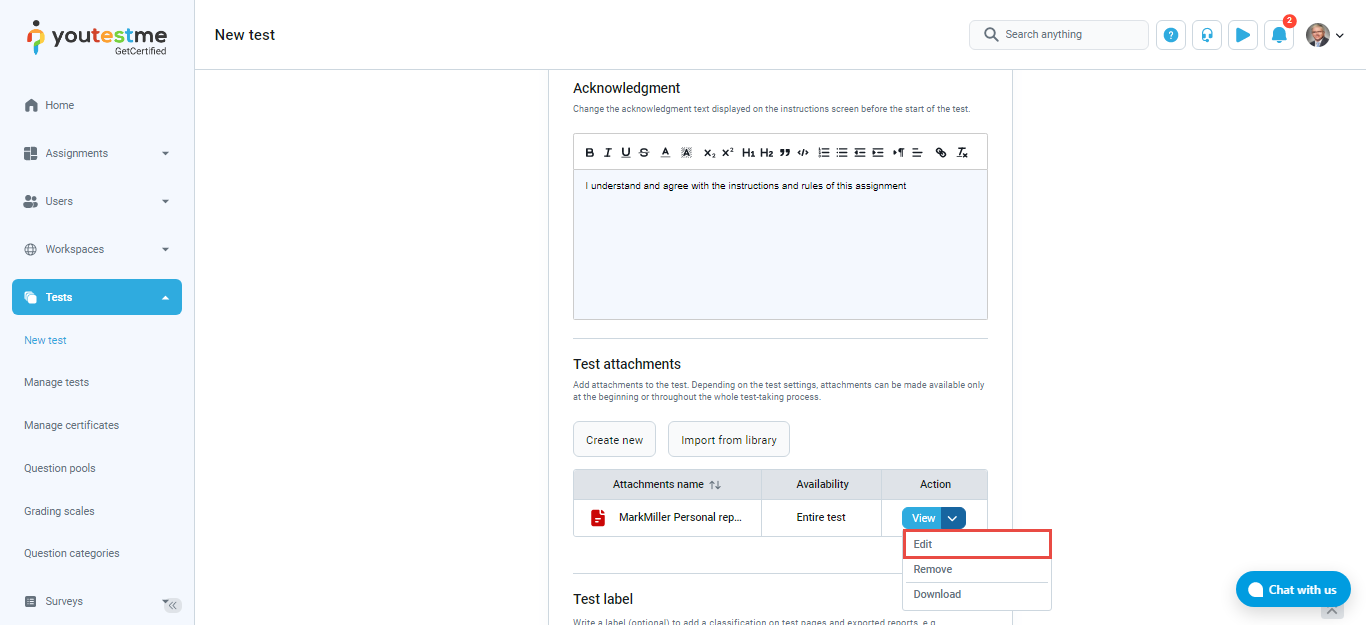The image size is (1366, 625).
Task: Underline text using the editor toolbar
Action: [x=626, y=153]
